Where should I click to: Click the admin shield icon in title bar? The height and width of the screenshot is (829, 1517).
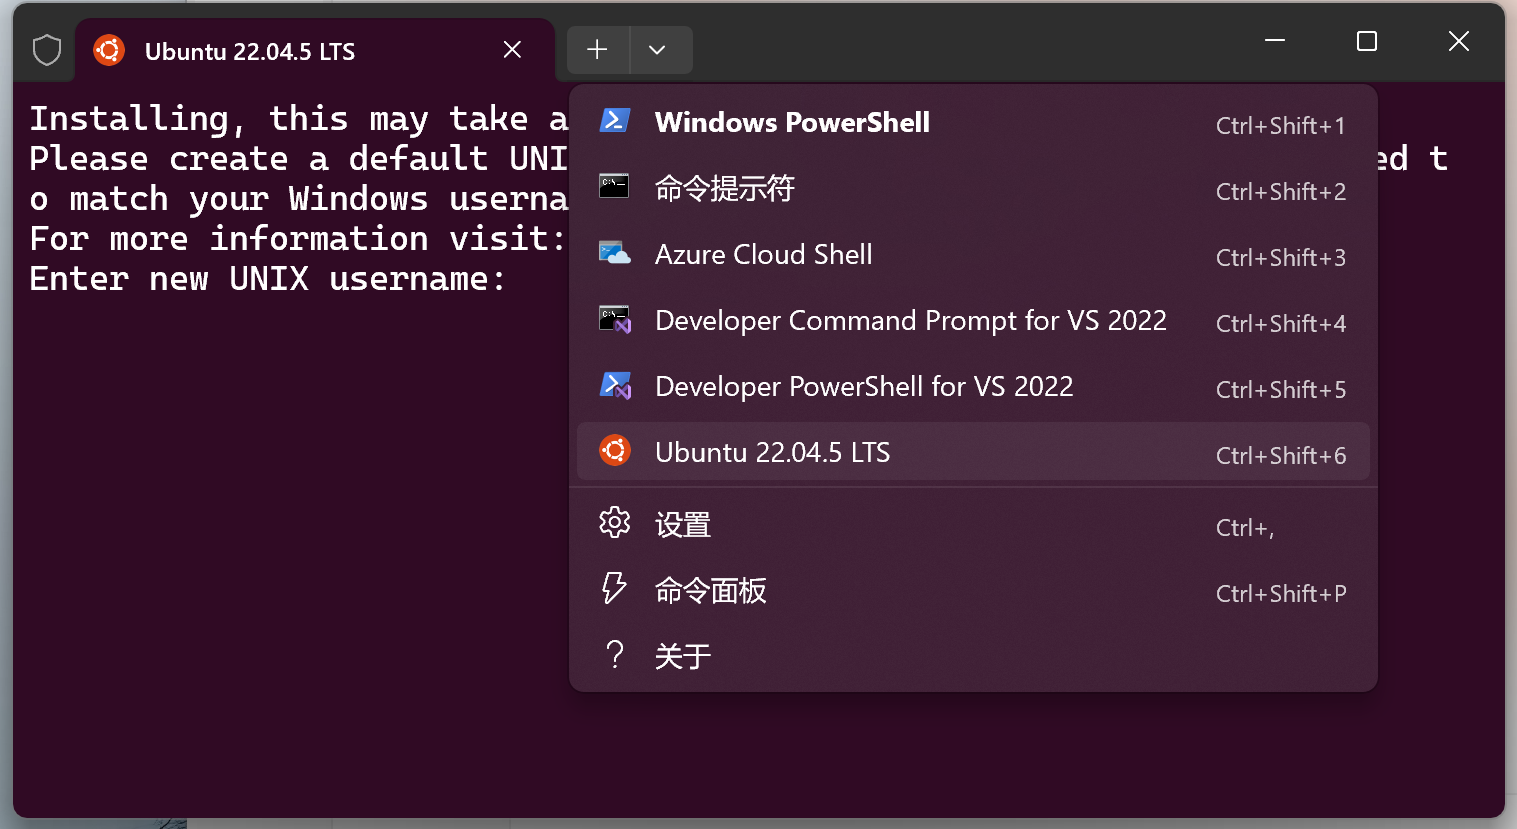(x=47, y=50)
